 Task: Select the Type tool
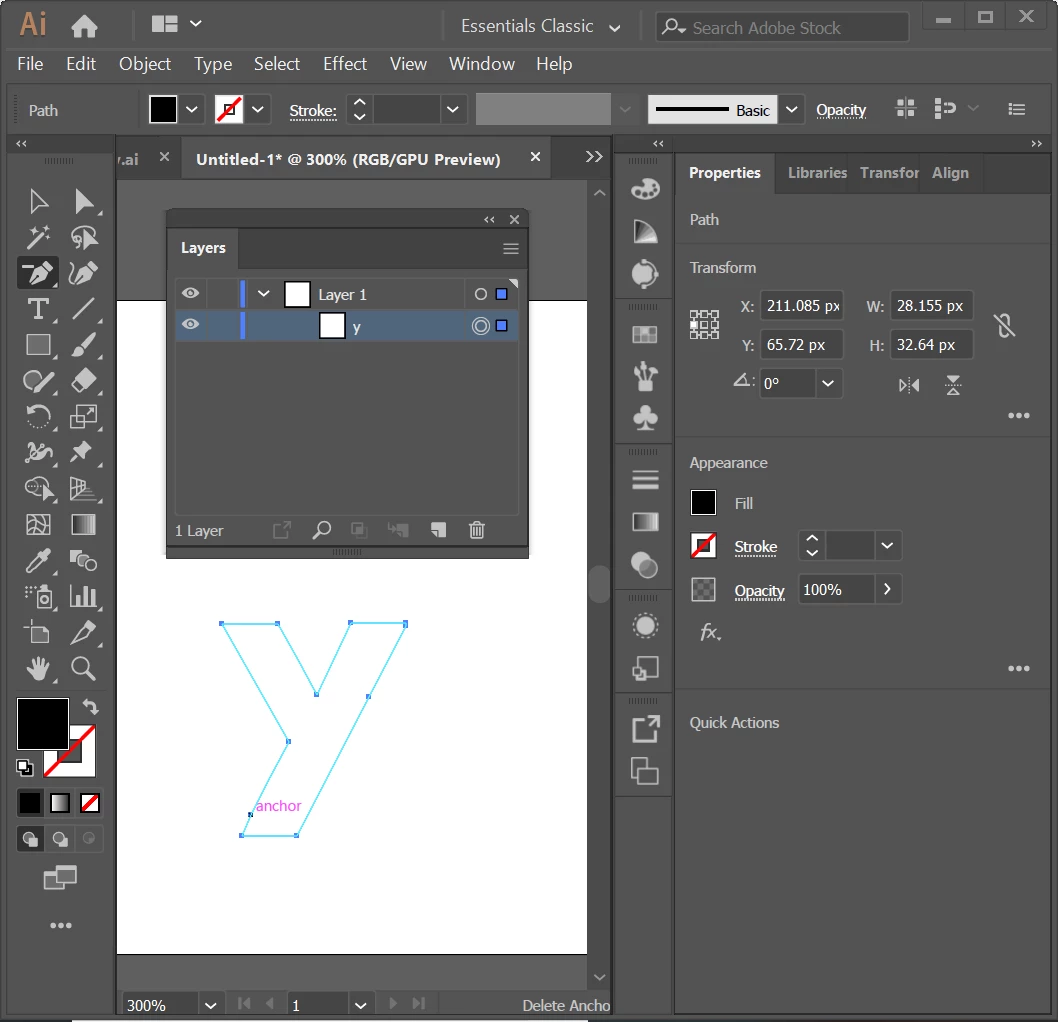(x=38, y=309)
